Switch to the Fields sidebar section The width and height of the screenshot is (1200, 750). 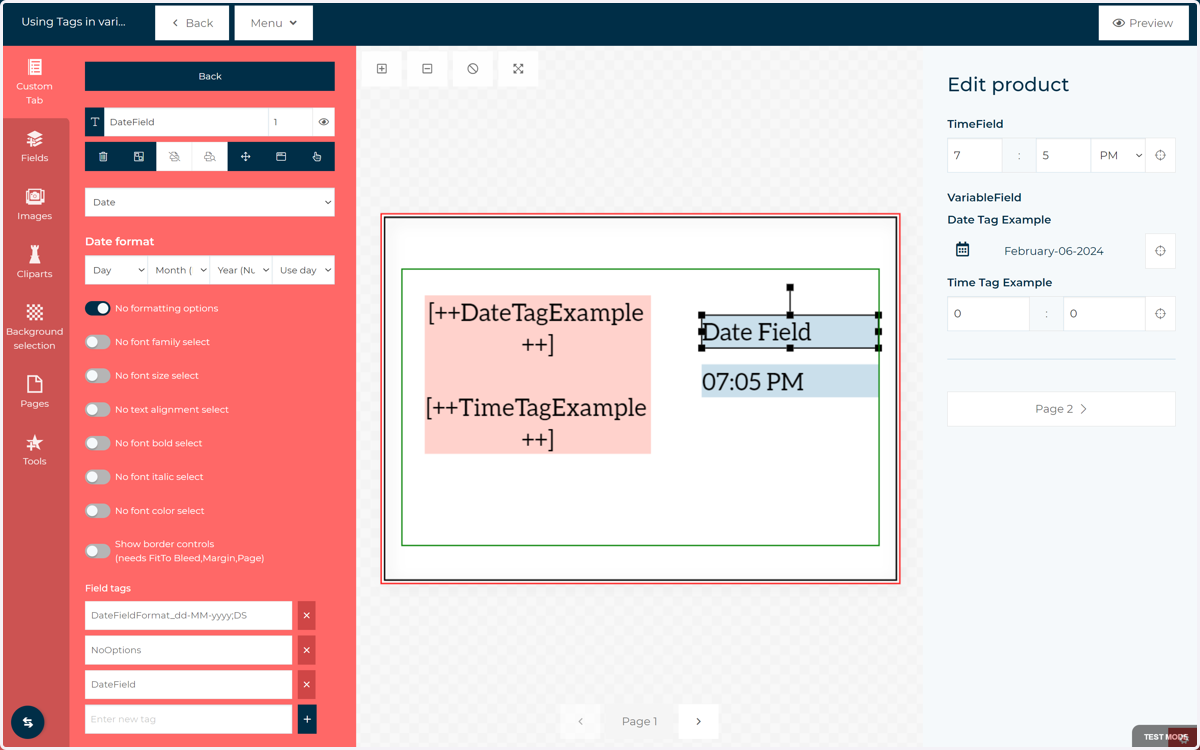click(35, 147)
